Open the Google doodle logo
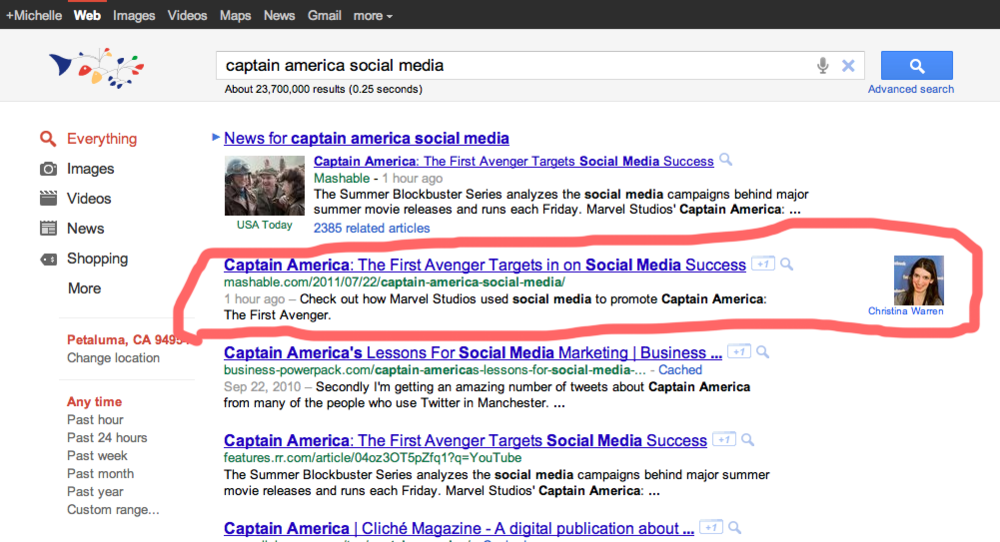The image size is (1000, 542). (96, 67)
